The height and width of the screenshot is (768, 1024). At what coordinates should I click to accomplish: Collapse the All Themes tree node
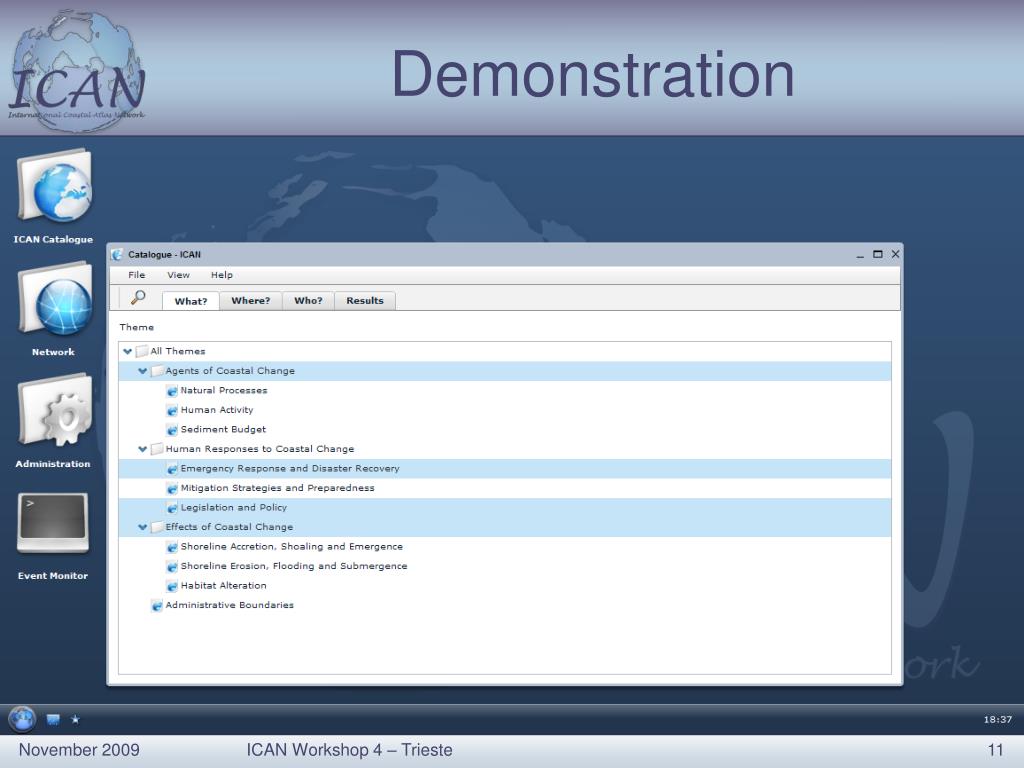(127, 351)
